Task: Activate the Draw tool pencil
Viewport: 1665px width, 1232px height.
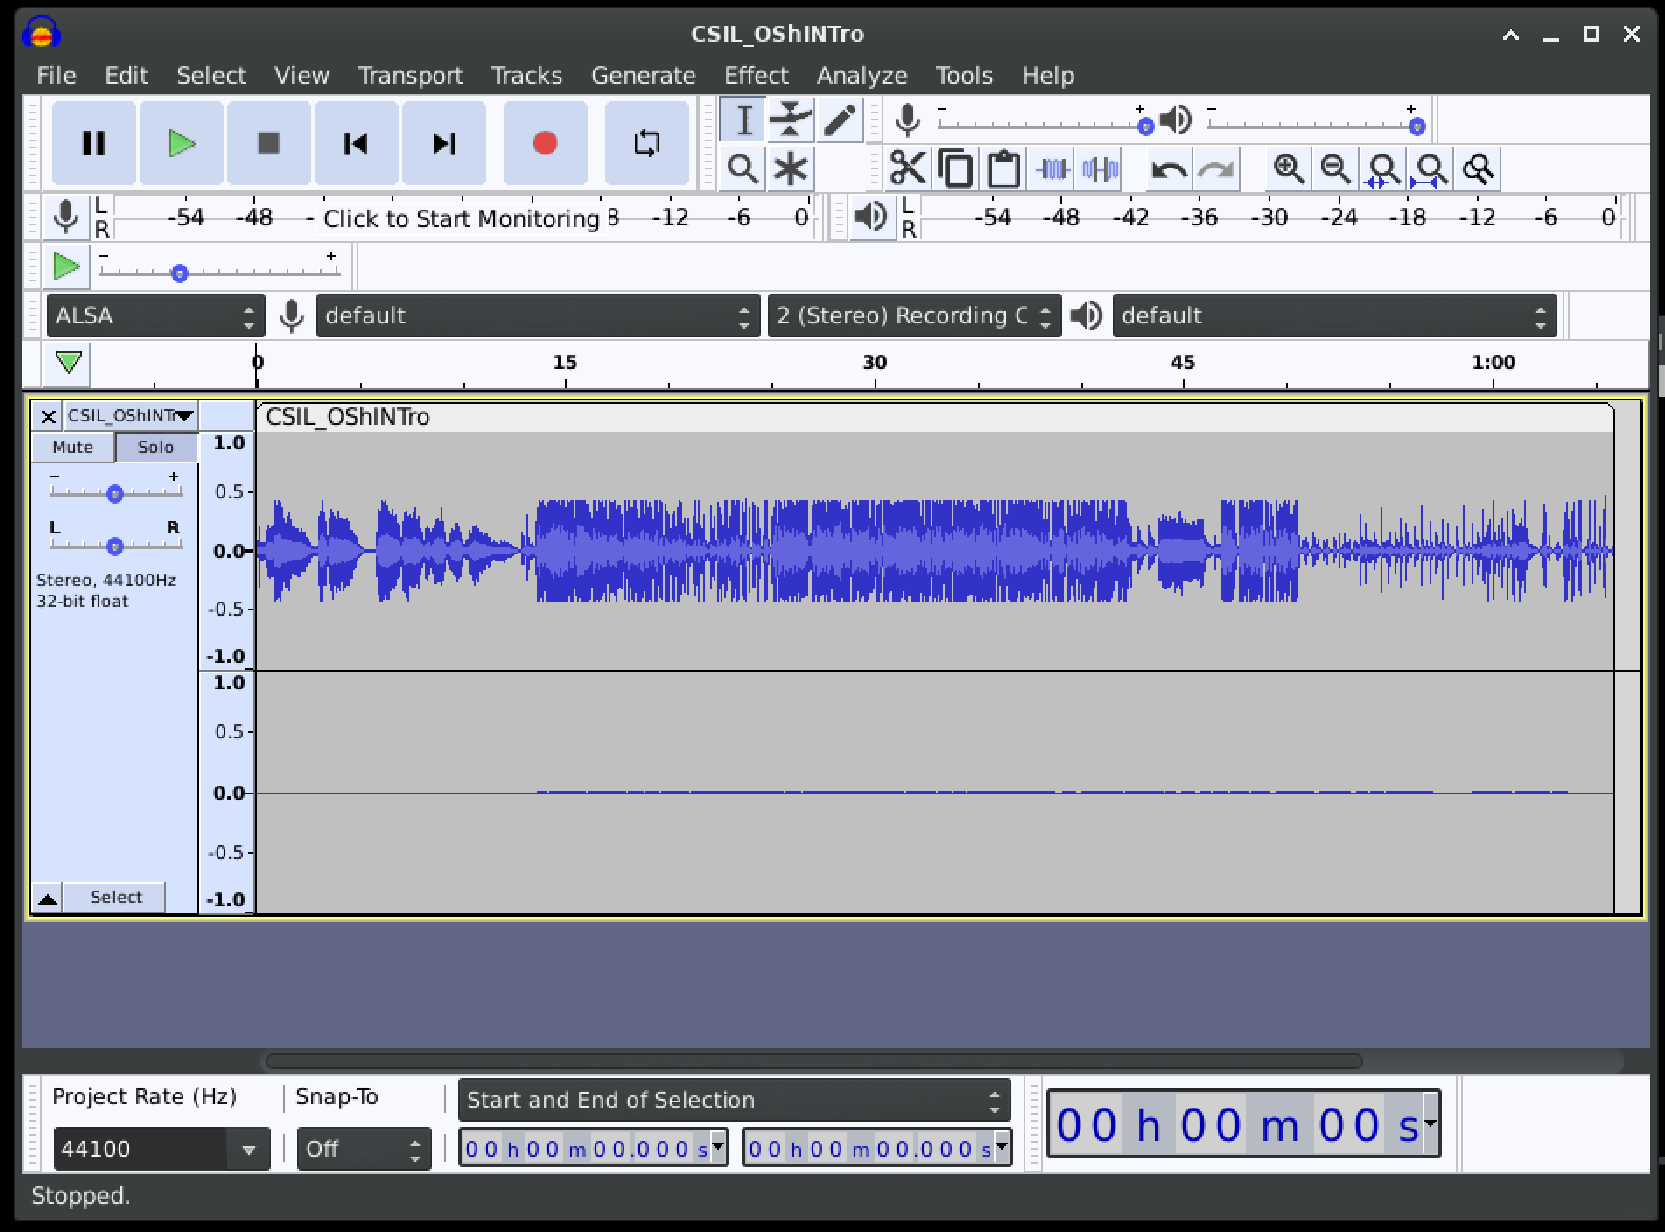Action: click(839, 119)
